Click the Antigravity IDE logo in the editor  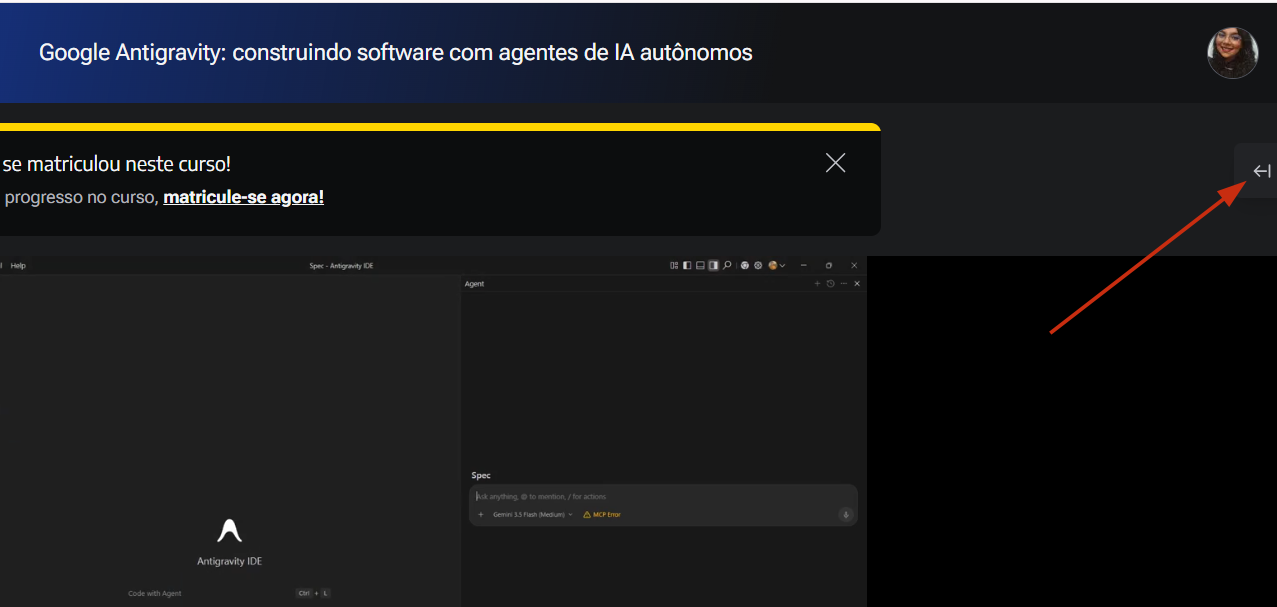[230, 531]
